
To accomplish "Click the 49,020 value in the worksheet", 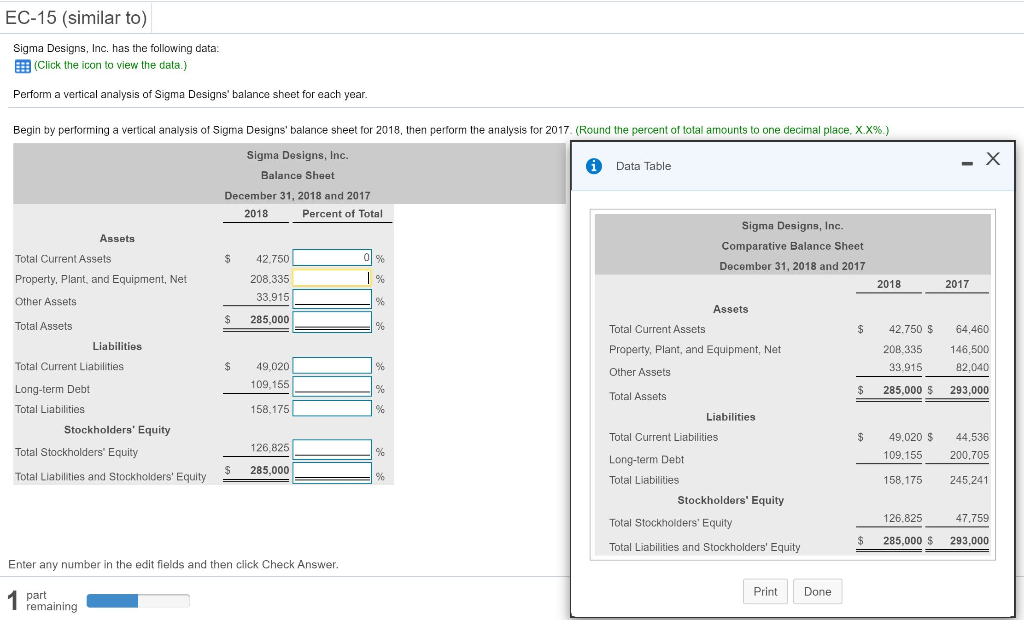I will coord(272,367).
